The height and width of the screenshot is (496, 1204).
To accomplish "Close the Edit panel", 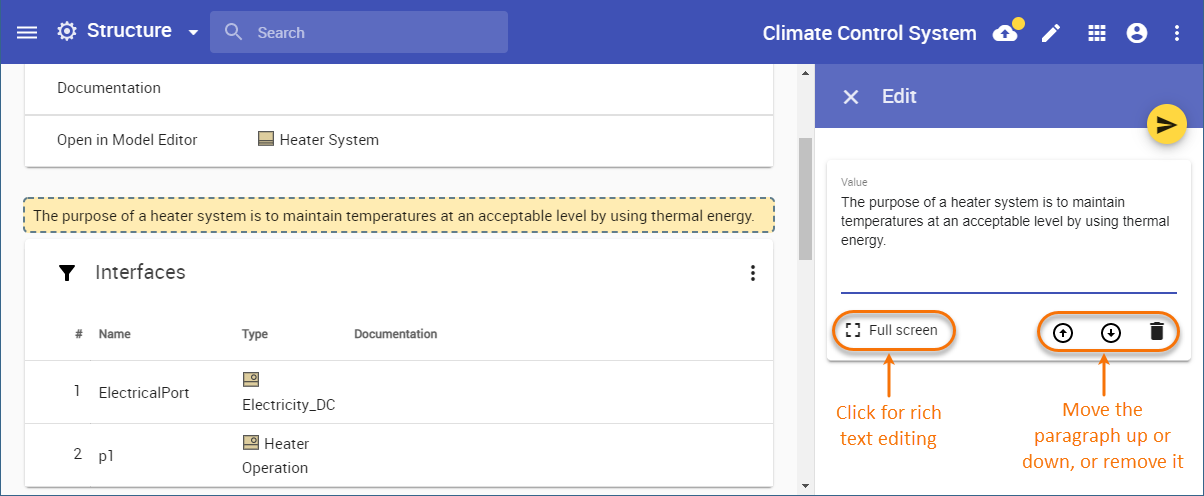I will pyautogui.click(x=851, y=97).
